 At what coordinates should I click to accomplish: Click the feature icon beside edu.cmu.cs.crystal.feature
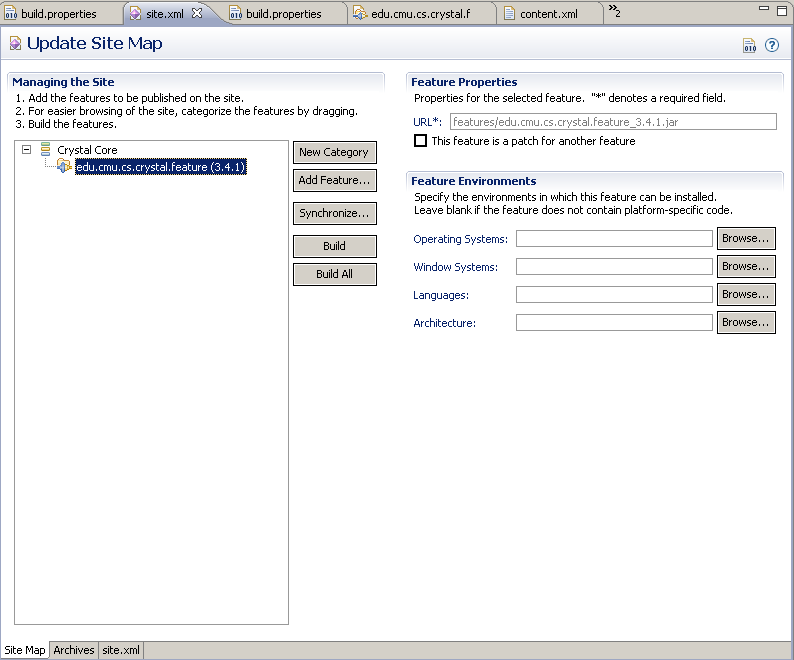pyautogui.click(x=64, y=166)
